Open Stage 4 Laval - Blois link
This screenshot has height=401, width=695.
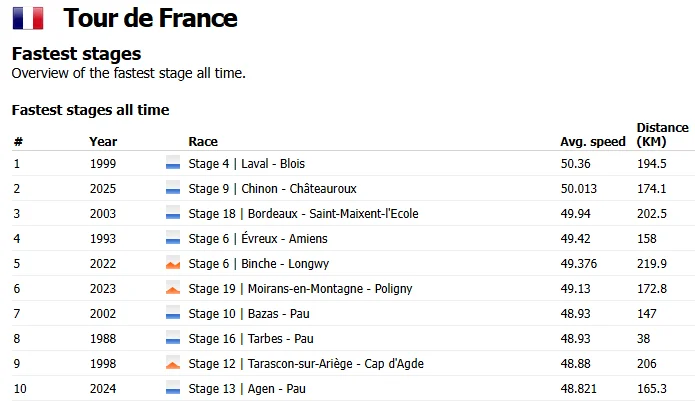pos(246,164)
